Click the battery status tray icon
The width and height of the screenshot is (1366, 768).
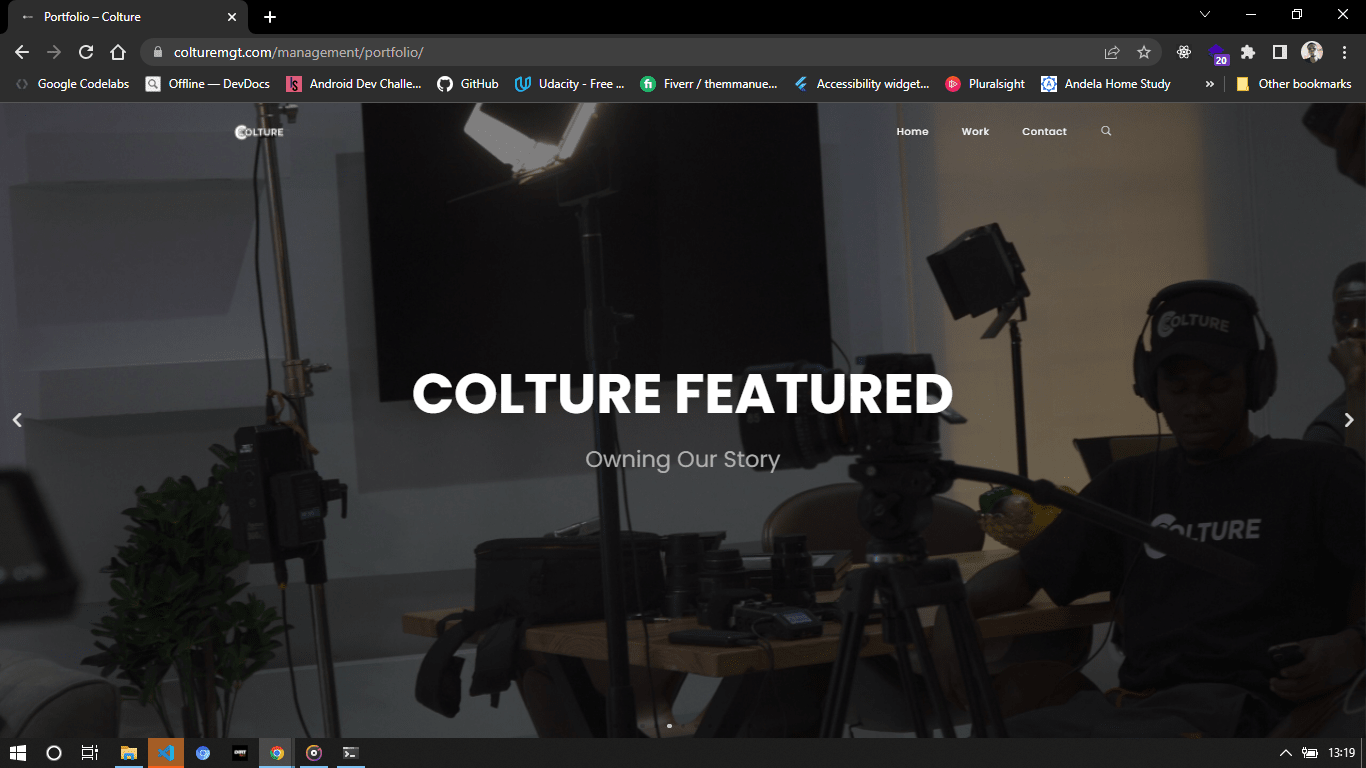(x=1310, y=753)
